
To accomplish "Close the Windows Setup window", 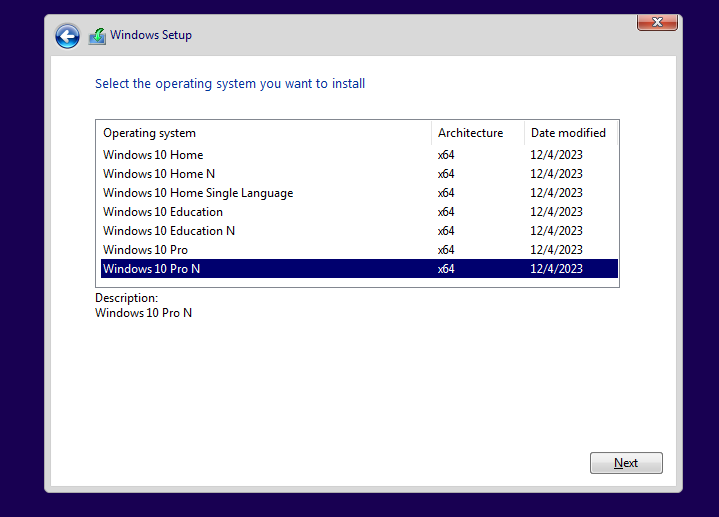I will pyautogui.click(x=656, y=22).
